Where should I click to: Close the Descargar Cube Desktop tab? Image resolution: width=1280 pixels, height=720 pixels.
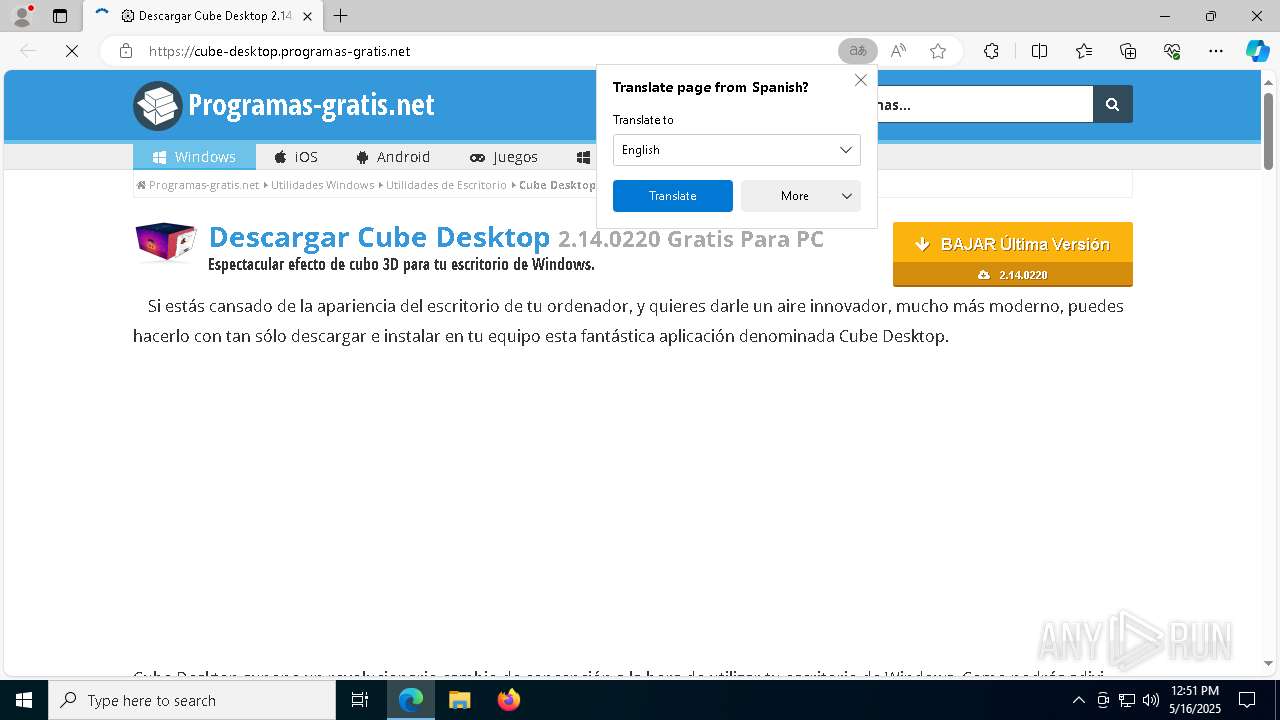[x=307, y=16]
